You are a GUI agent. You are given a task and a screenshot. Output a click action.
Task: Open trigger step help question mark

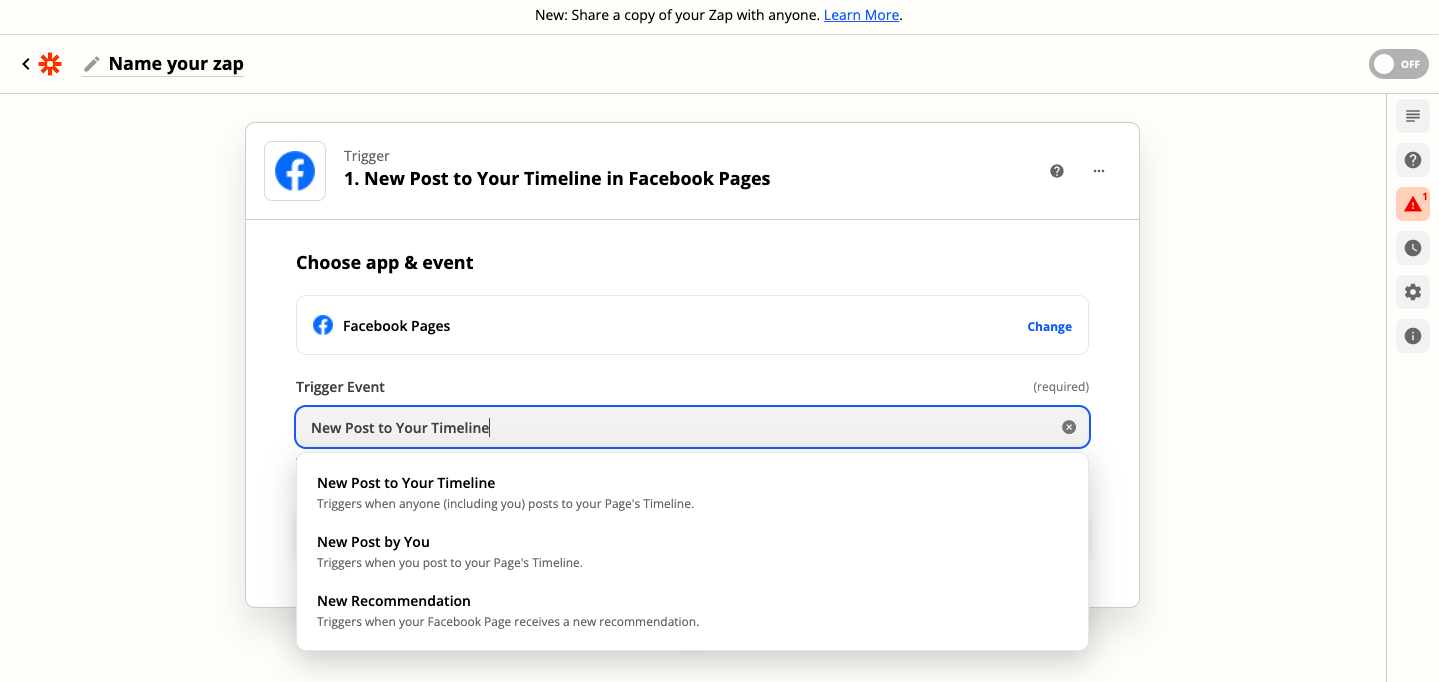pos(1057,171)
